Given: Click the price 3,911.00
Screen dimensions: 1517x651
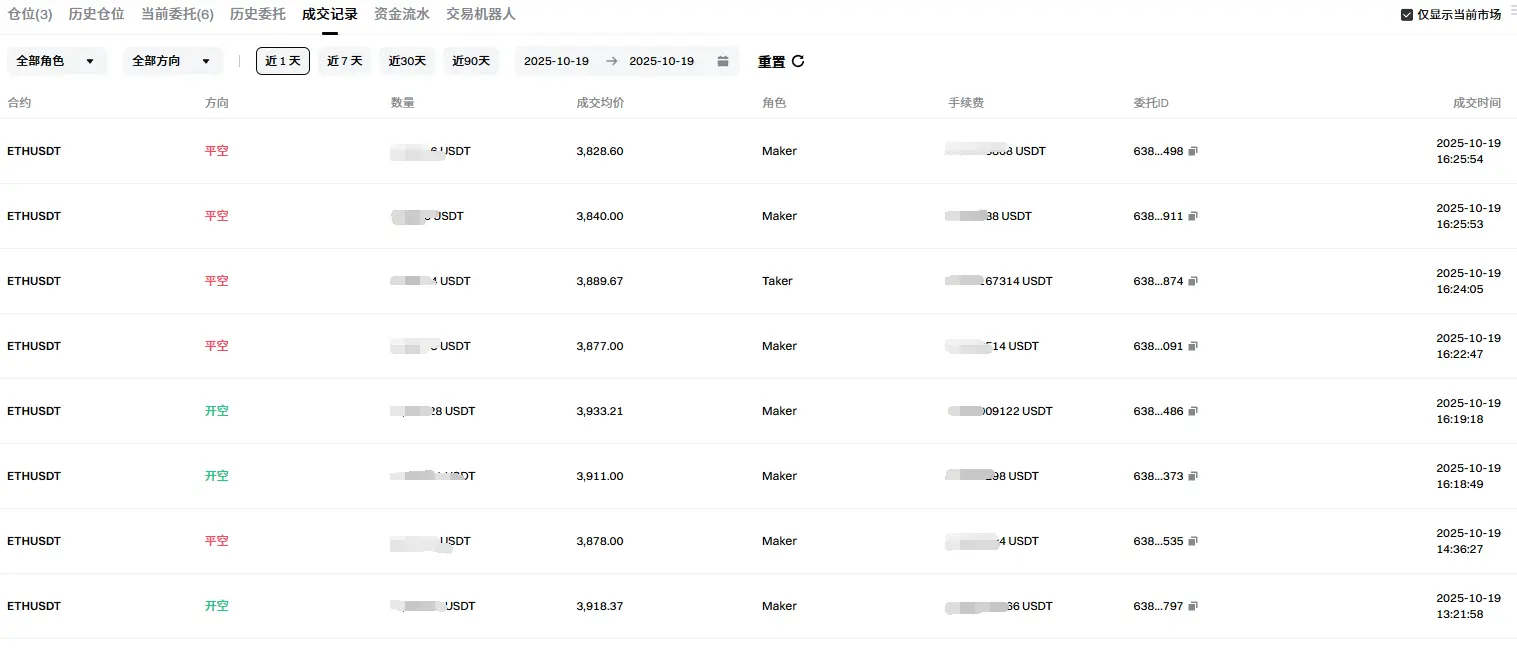Looking at the screenshot, I should click(600, 477).
